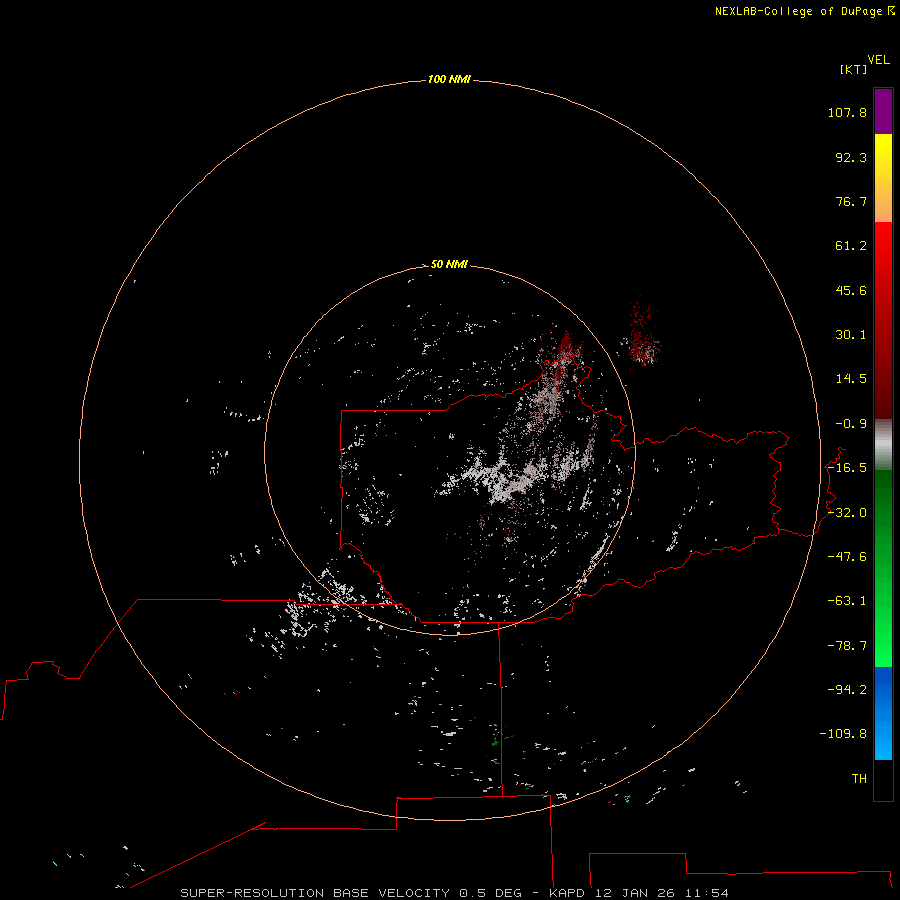Click the -63.1 legend value
The image size is (900, 900).
847,601
